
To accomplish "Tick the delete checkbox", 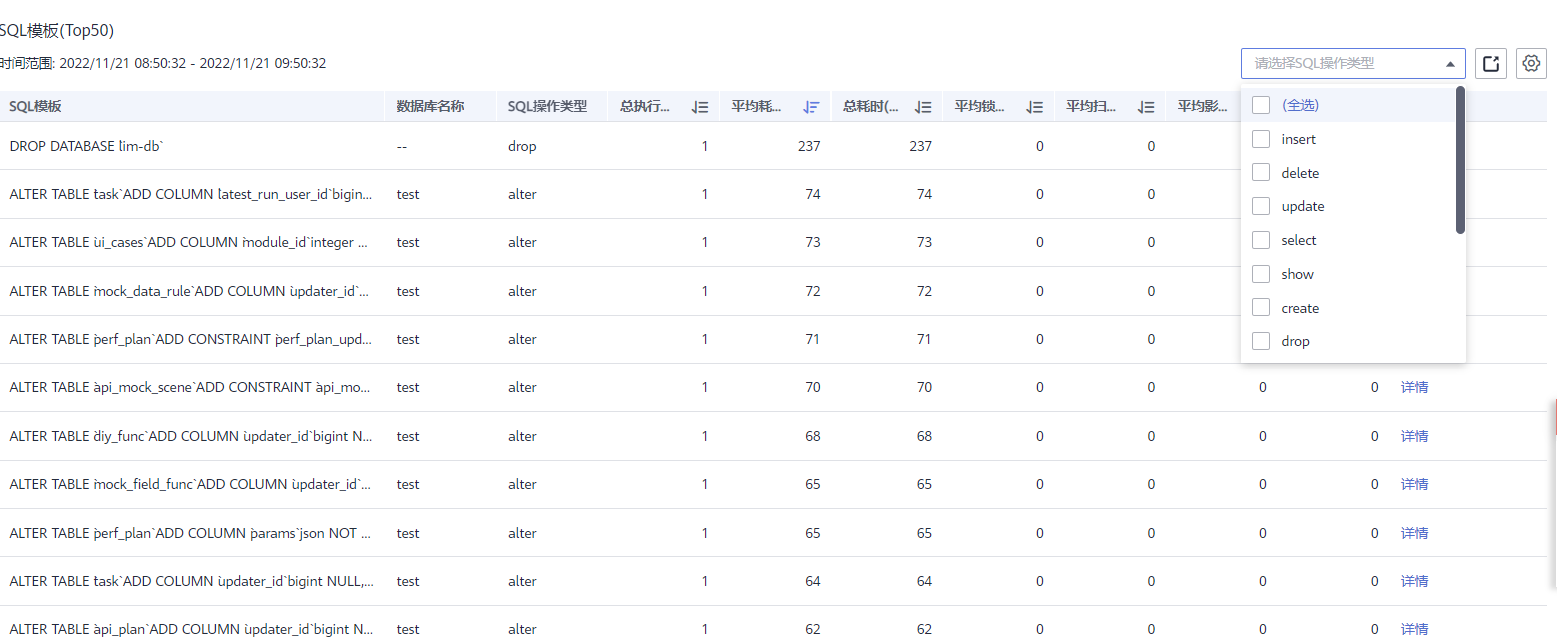I will [x=1261, y=173].
